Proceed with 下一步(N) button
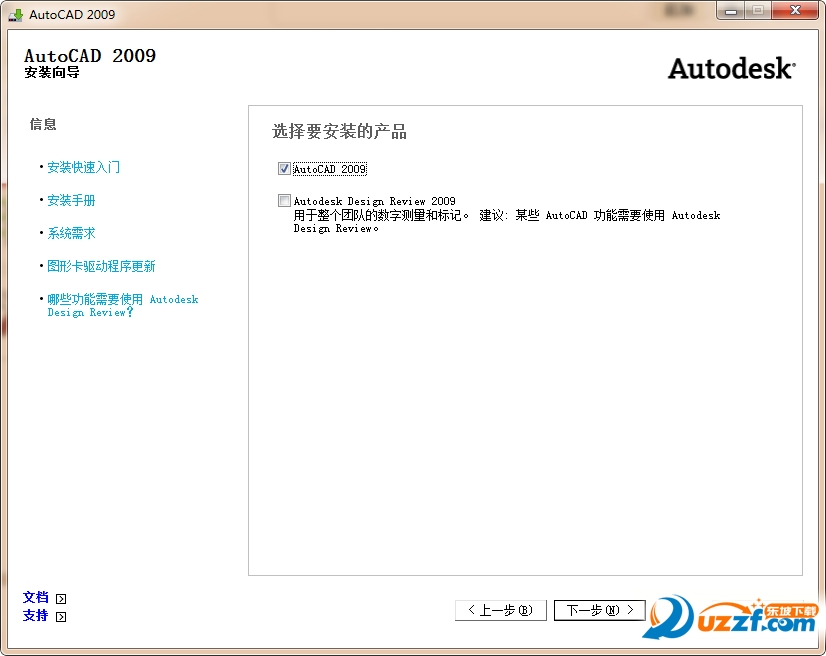Screen dimensions: 826x656 [x=599, y=610]
